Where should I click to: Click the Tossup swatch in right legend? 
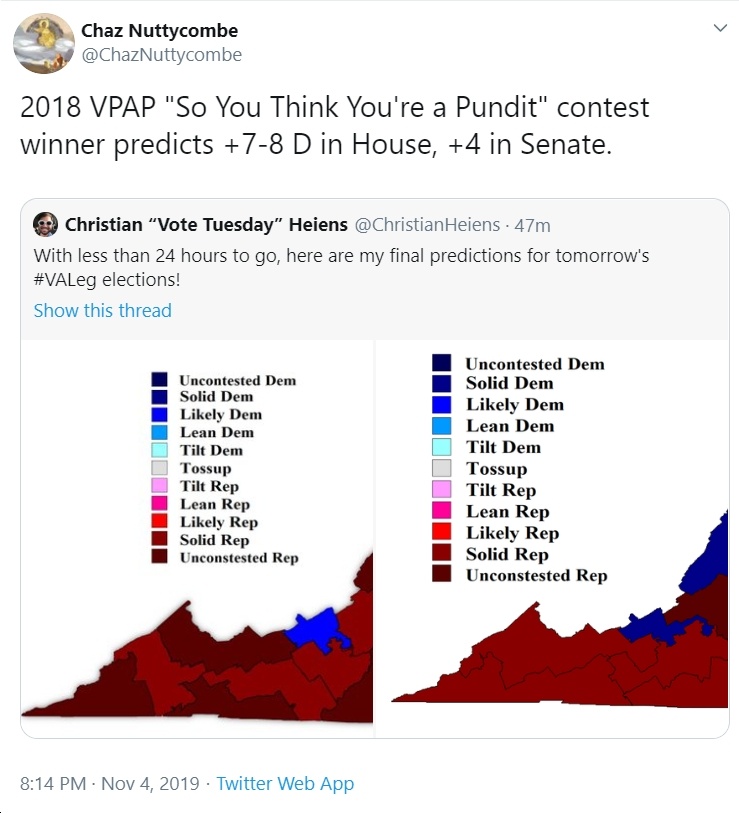(x=441, y=468)
